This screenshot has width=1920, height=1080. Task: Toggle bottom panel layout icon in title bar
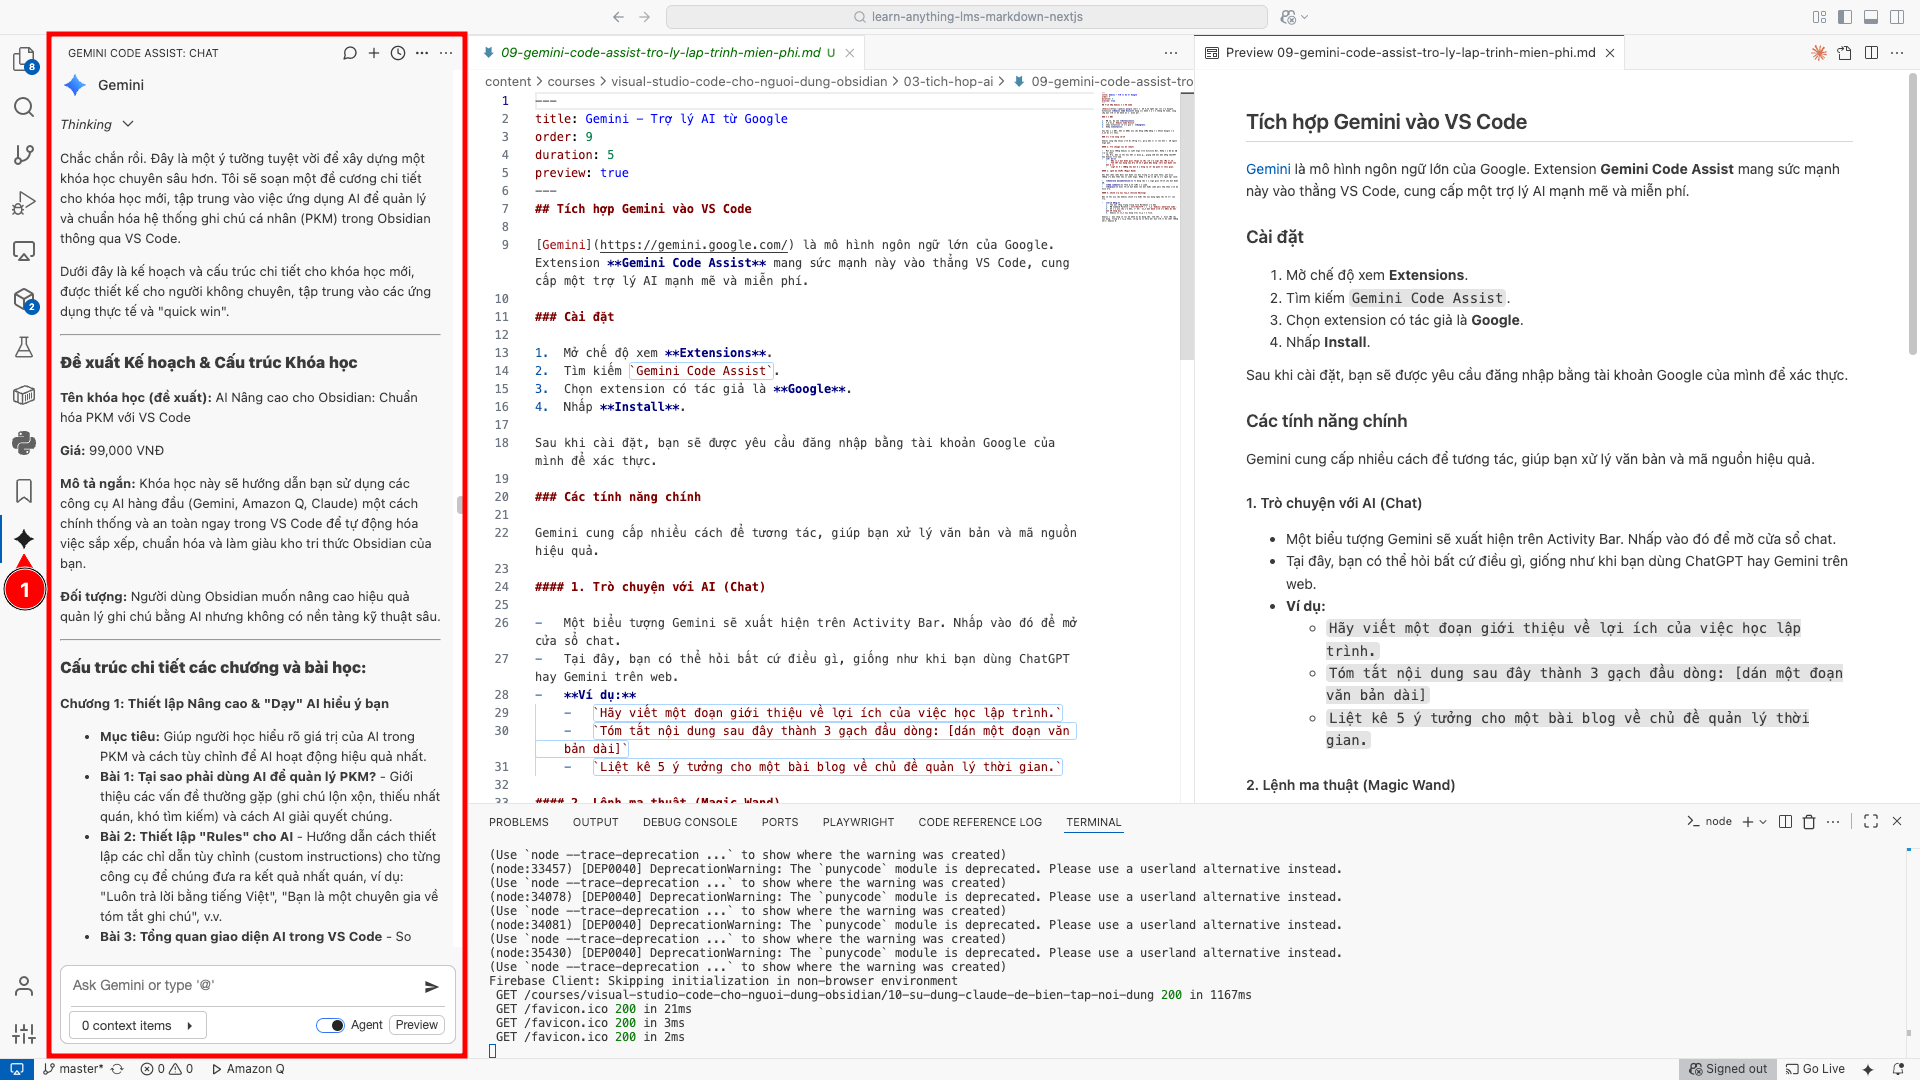[x=1871, y=17]
